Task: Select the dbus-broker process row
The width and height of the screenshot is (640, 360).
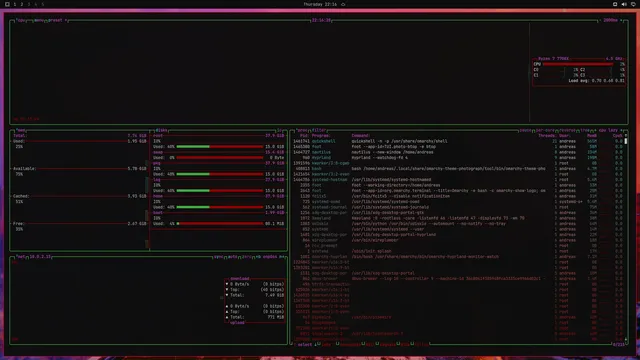Action: (x=458, y=279)
